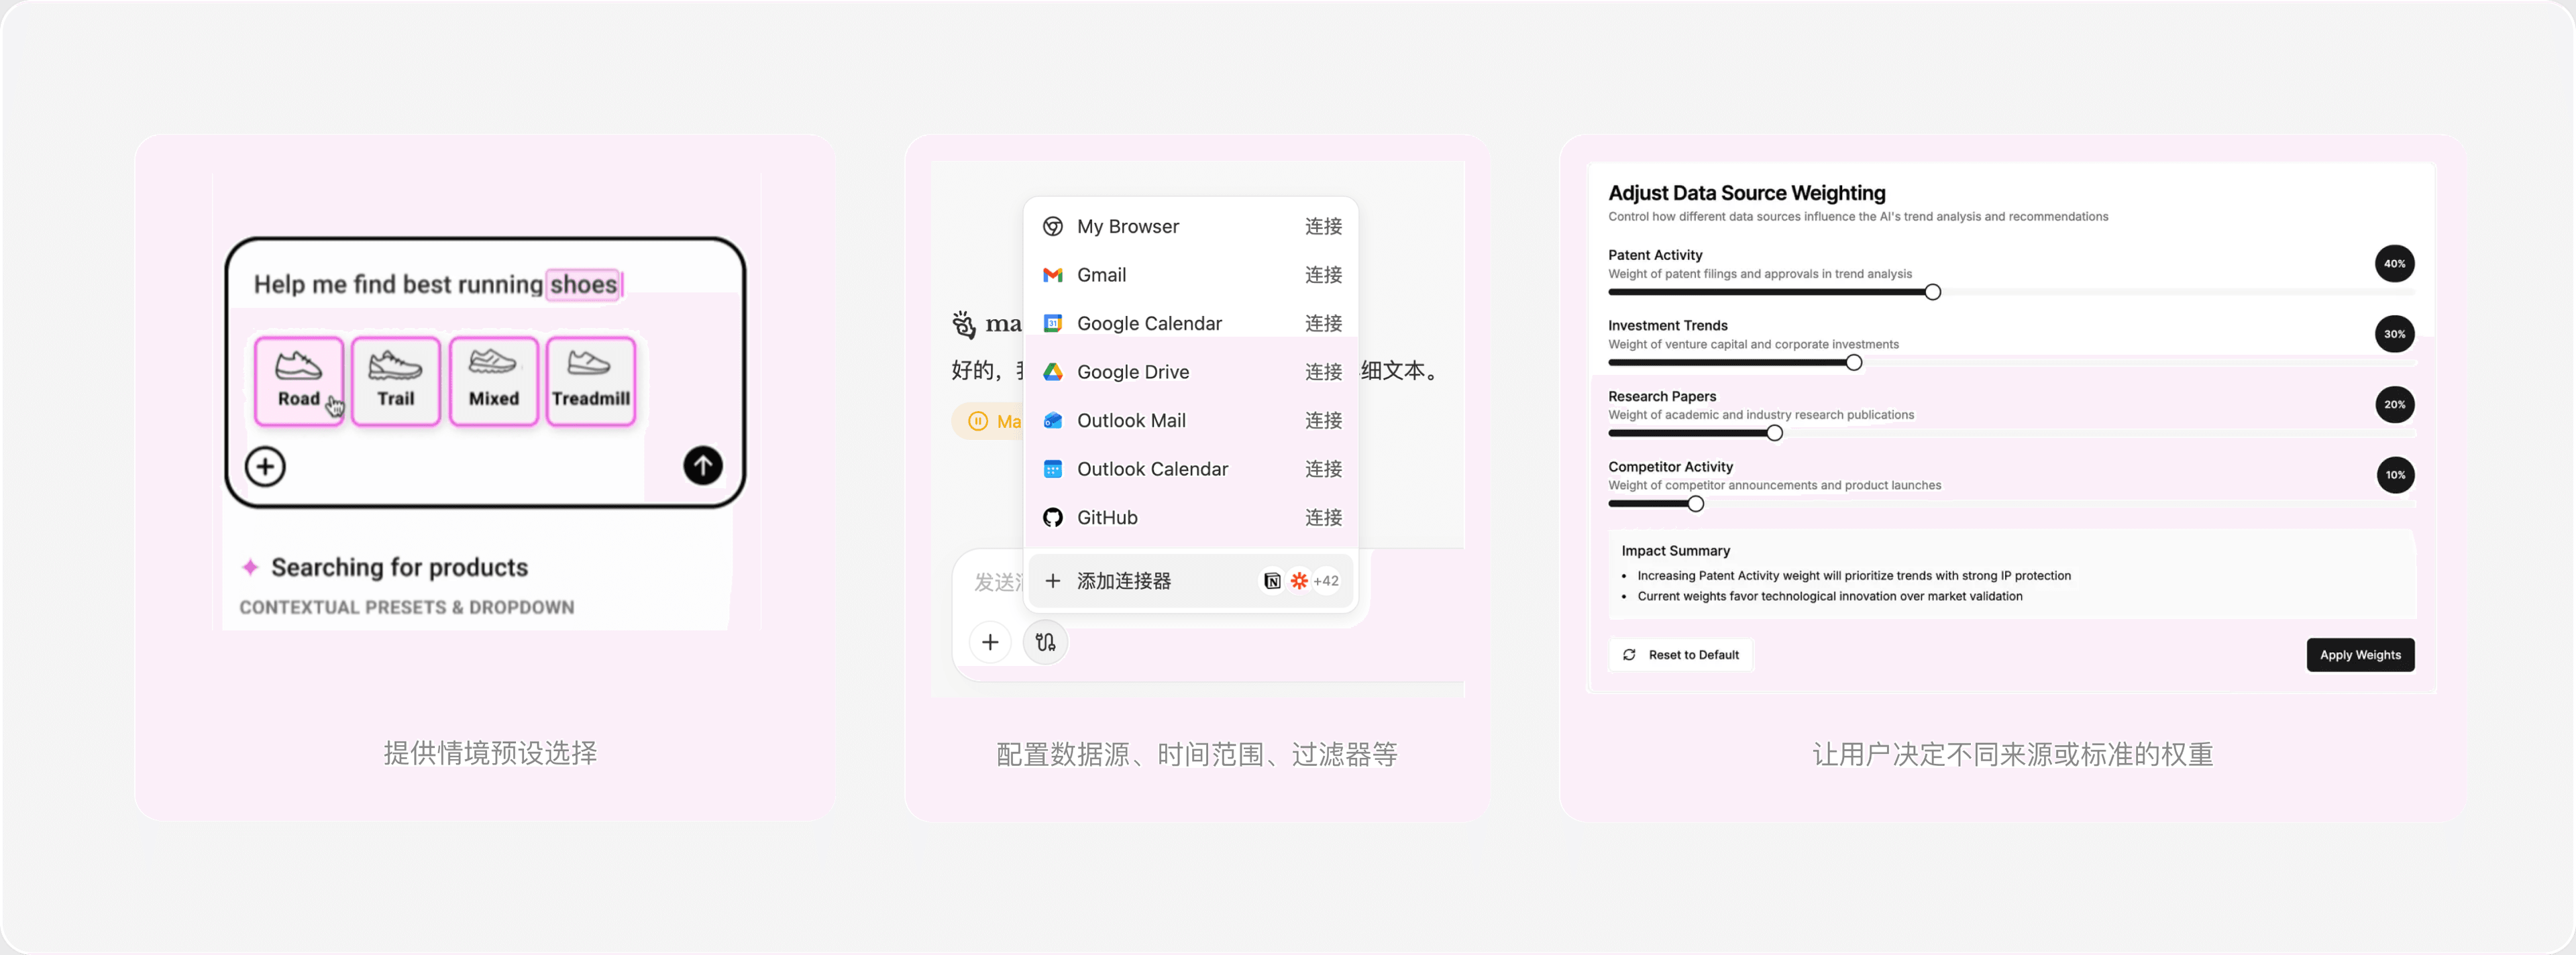
Task: Click the caption 让用户决定不同来源或标准的权重
Action: coord(2012,754)
